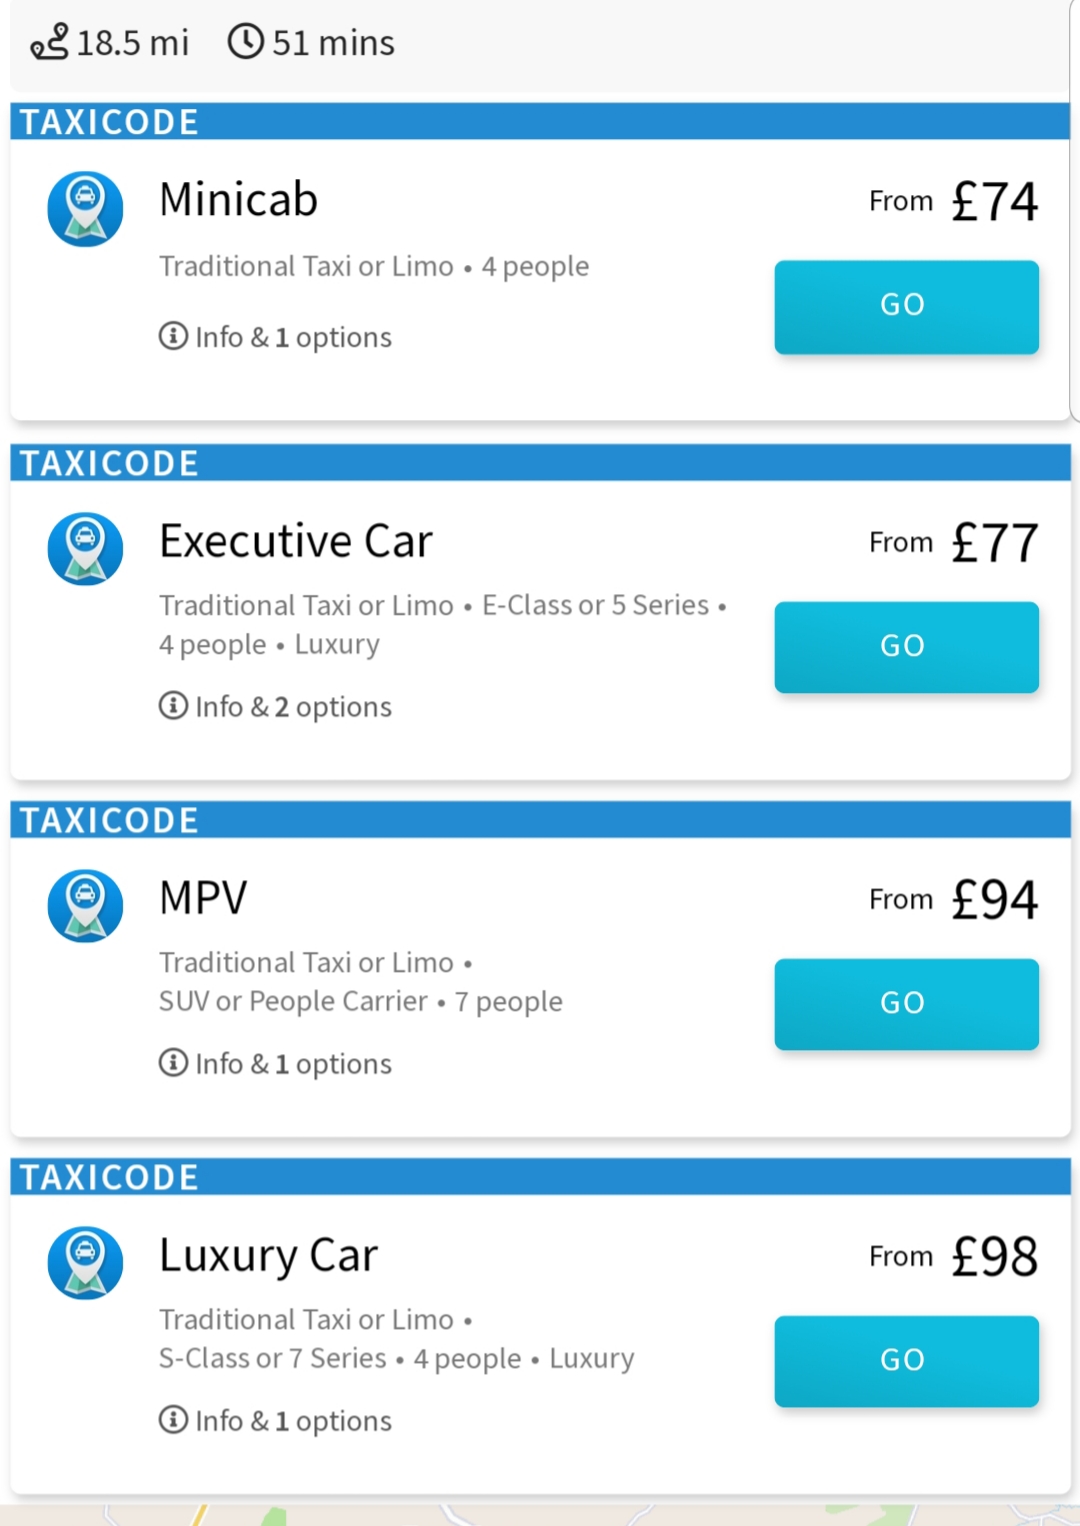Click the info circle icon under Executive Car

(x=173, y=706)
